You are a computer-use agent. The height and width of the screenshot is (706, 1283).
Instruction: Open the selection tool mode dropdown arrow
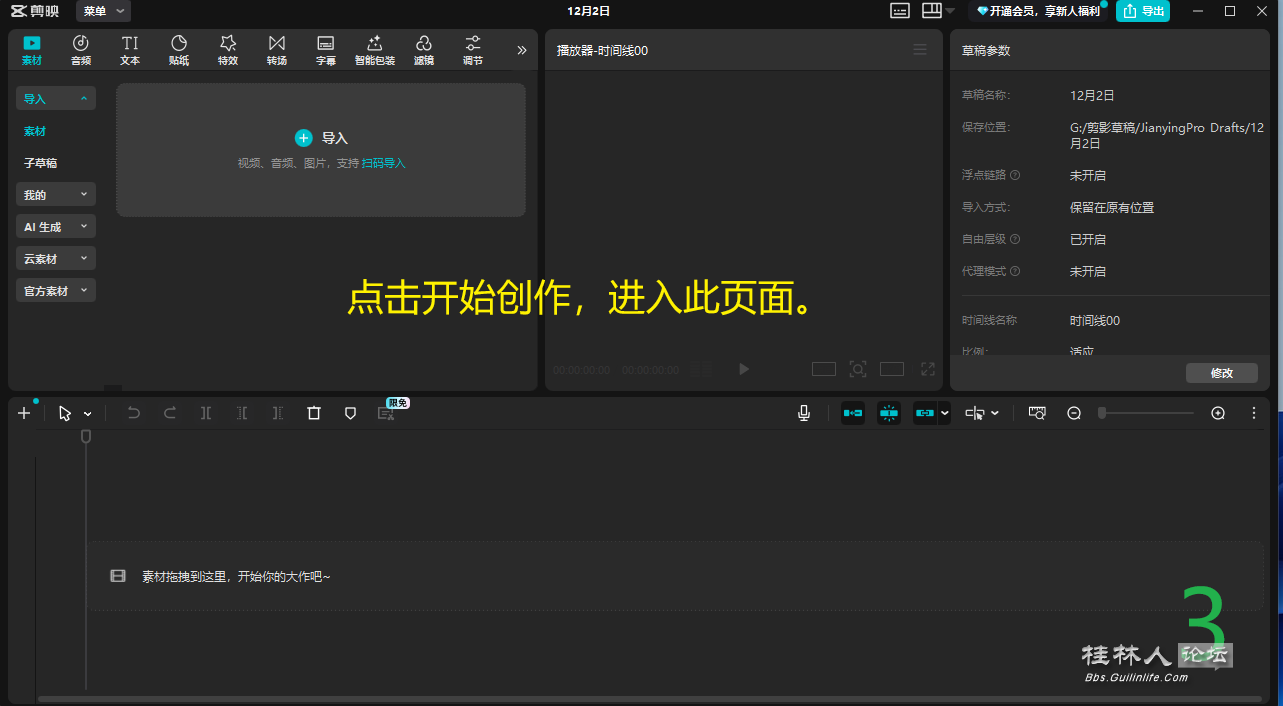pyautogui.click(x=88, y=414)
